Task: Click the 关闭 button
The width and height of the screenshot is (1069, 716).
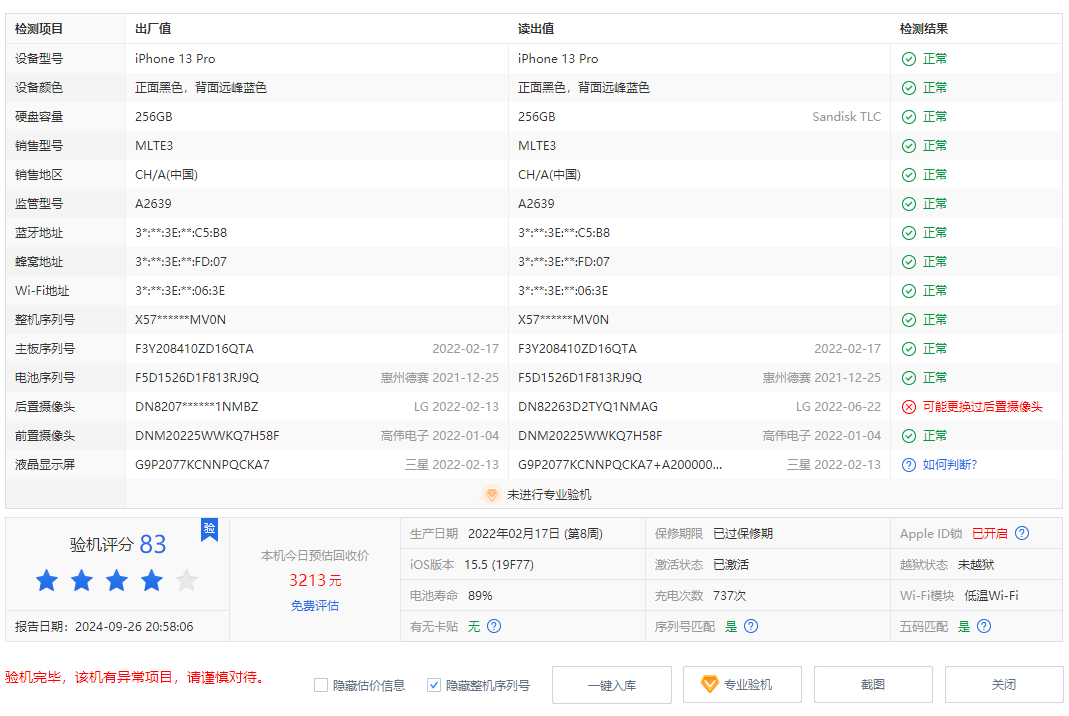Action: pos(1004,685)
